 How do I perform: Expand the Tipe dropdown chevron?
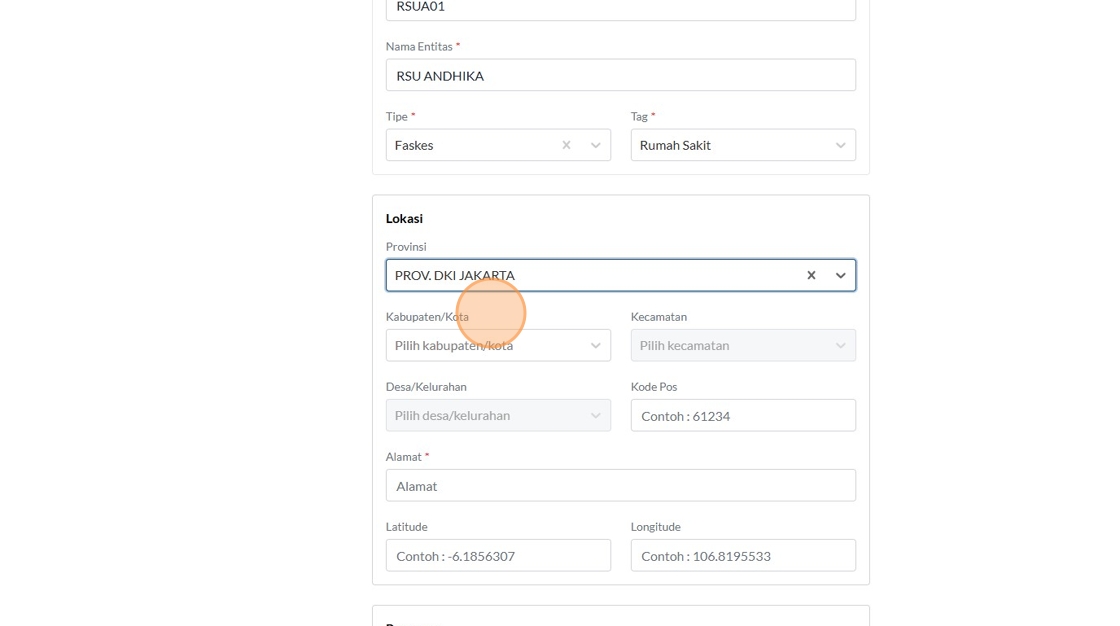point(595,145)
